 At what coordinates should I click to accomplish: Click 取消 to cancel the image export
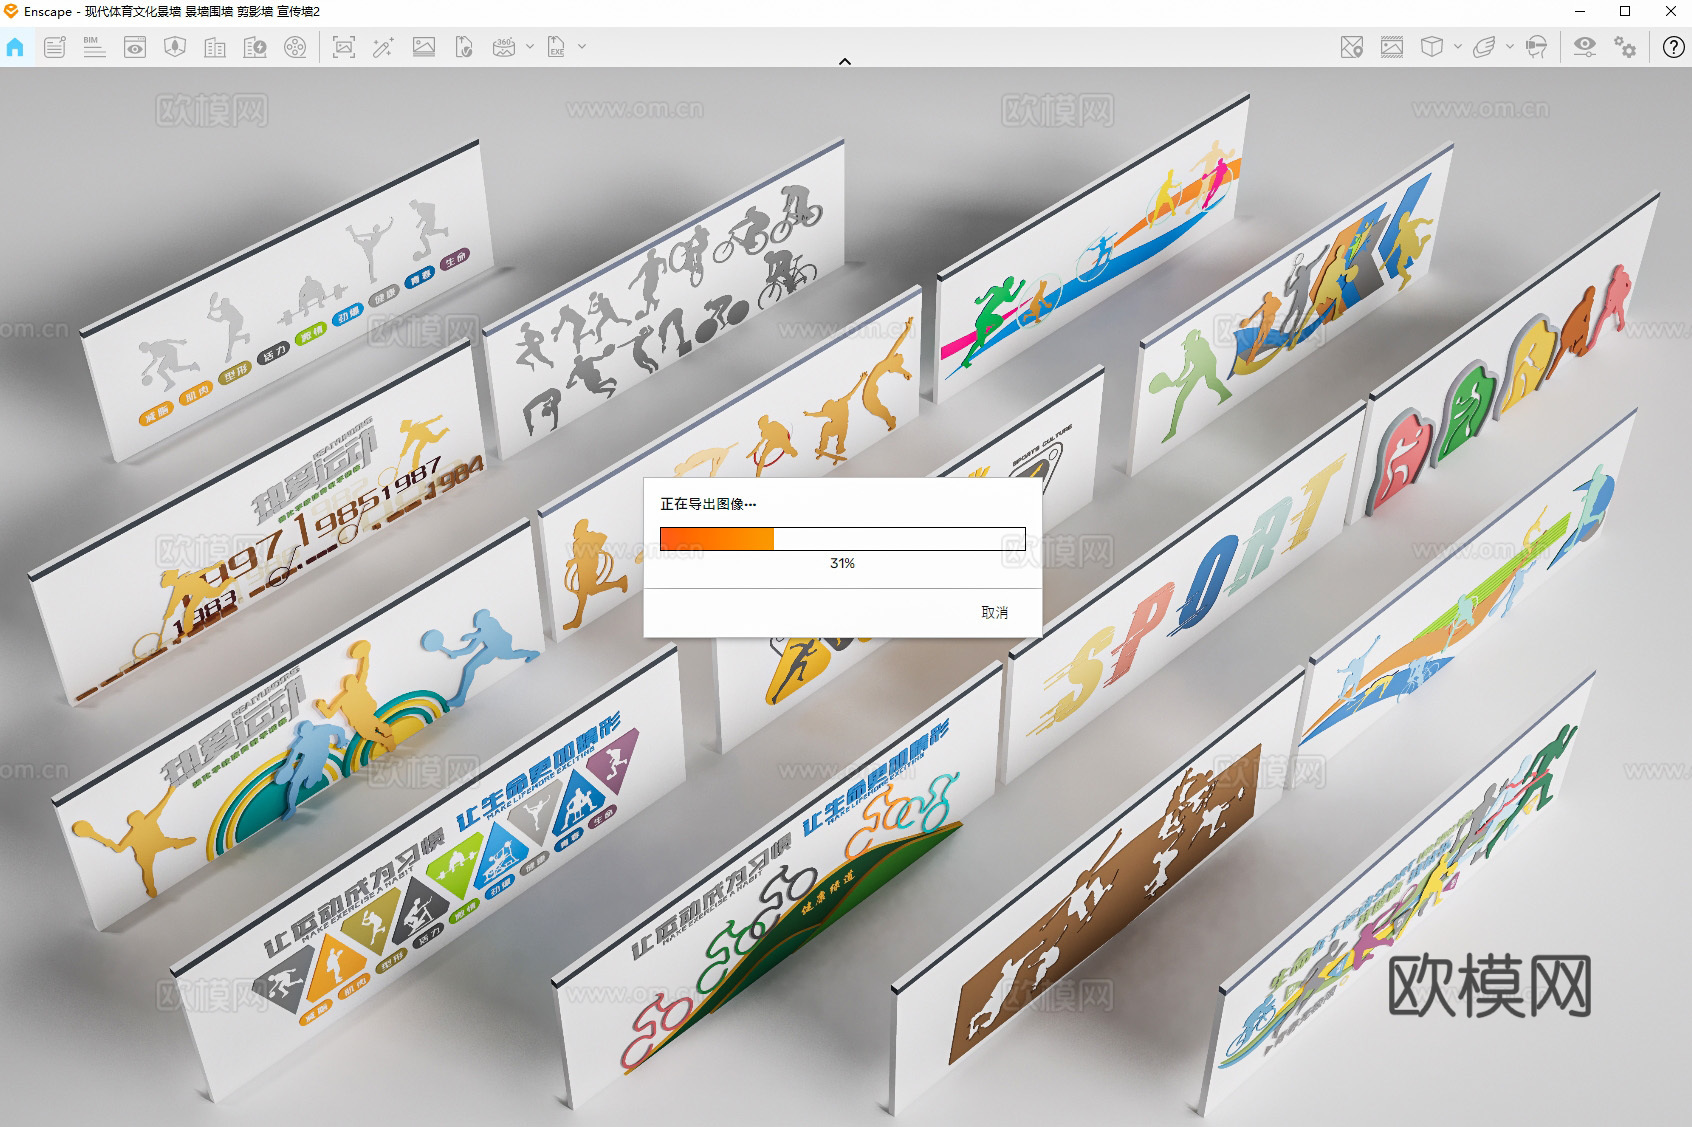[994, 612]
